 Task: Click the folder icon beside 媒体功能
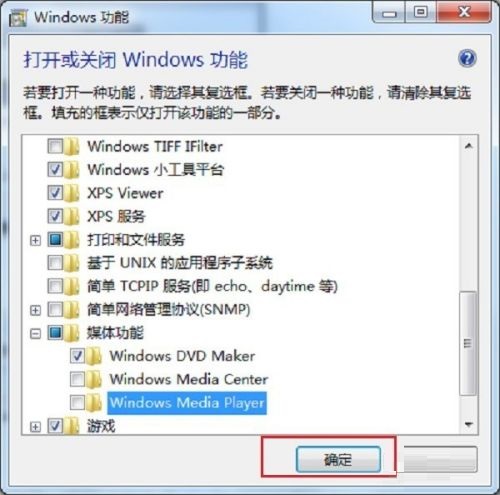click(72, 333)
